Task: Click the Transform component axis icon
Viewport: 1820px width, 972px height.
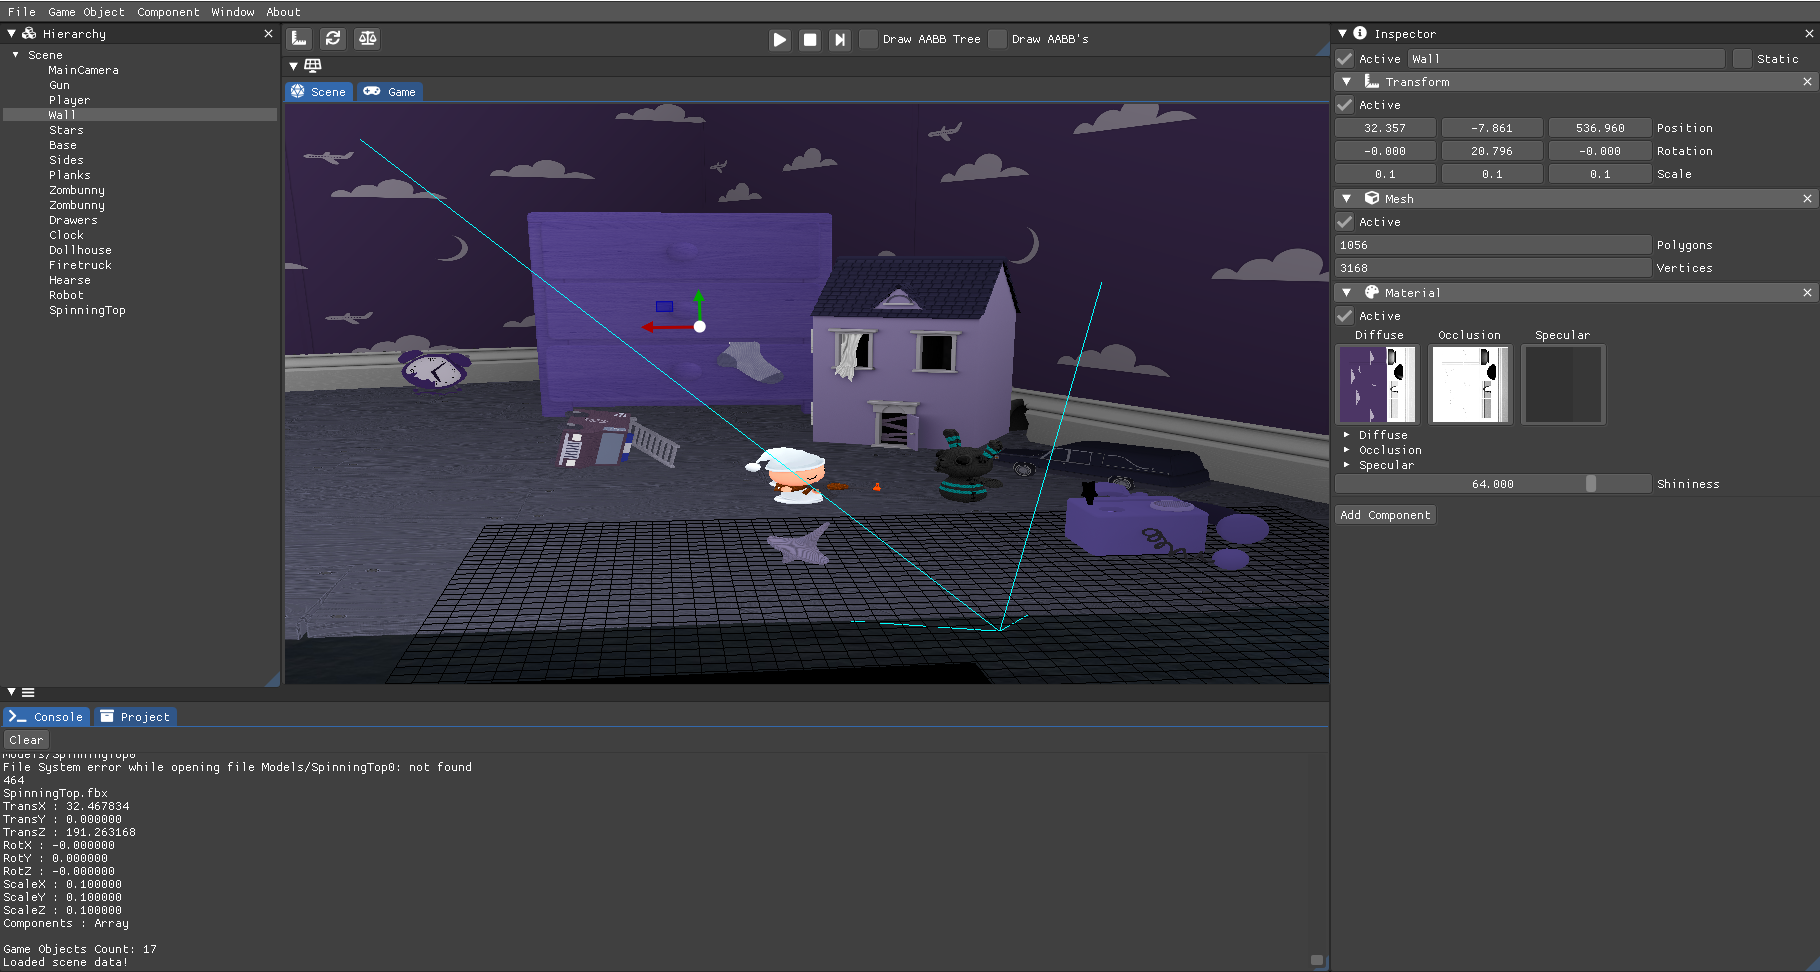Action: click(1372, 82)
